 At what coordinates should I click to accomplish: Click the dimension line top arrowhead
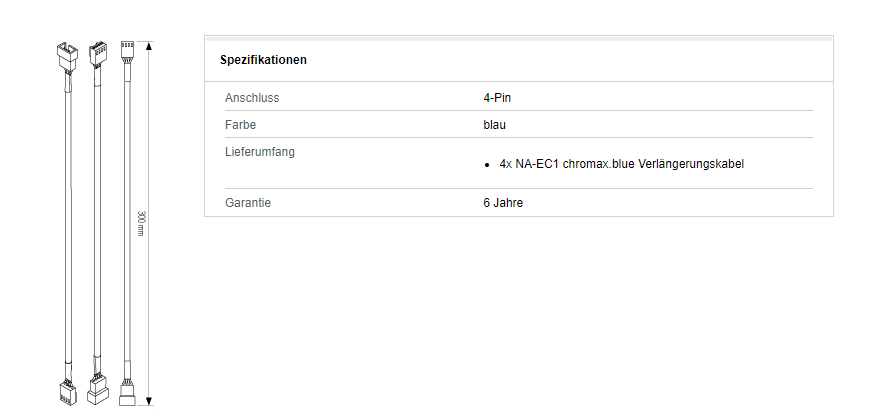tap(148, 46)
